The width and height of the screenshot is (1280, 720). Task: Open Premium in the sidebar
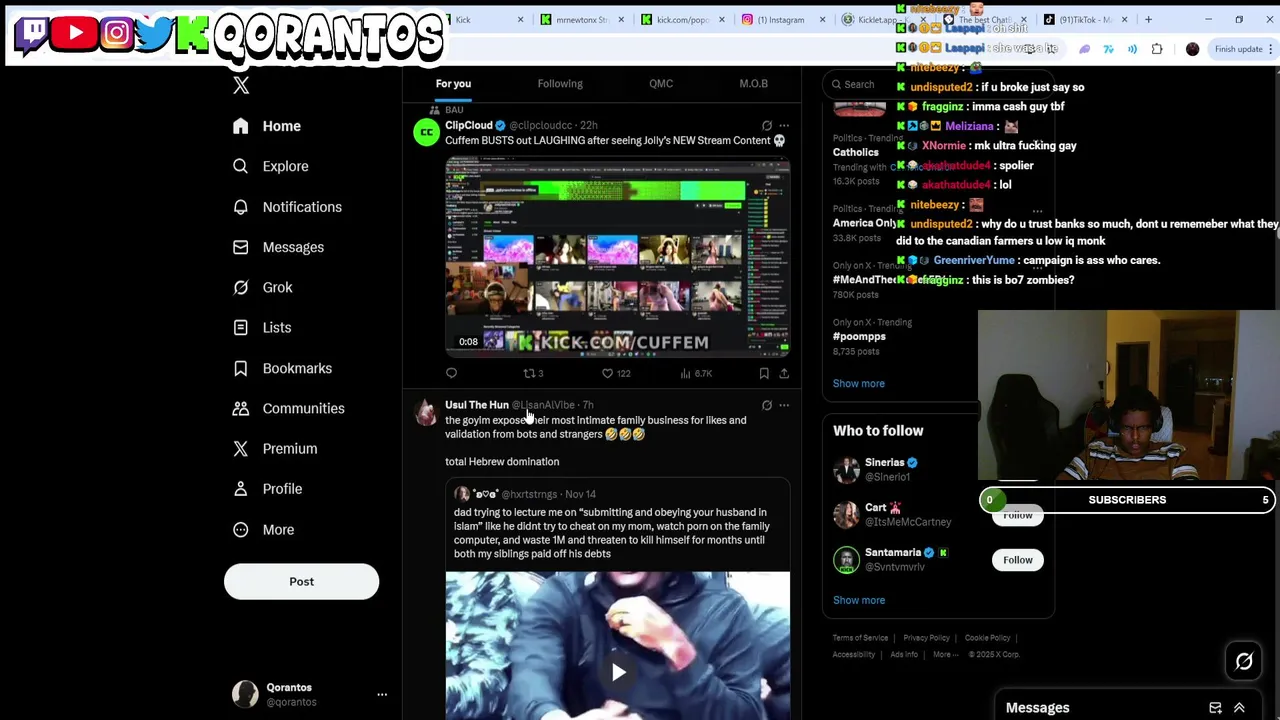coord(274,448)
